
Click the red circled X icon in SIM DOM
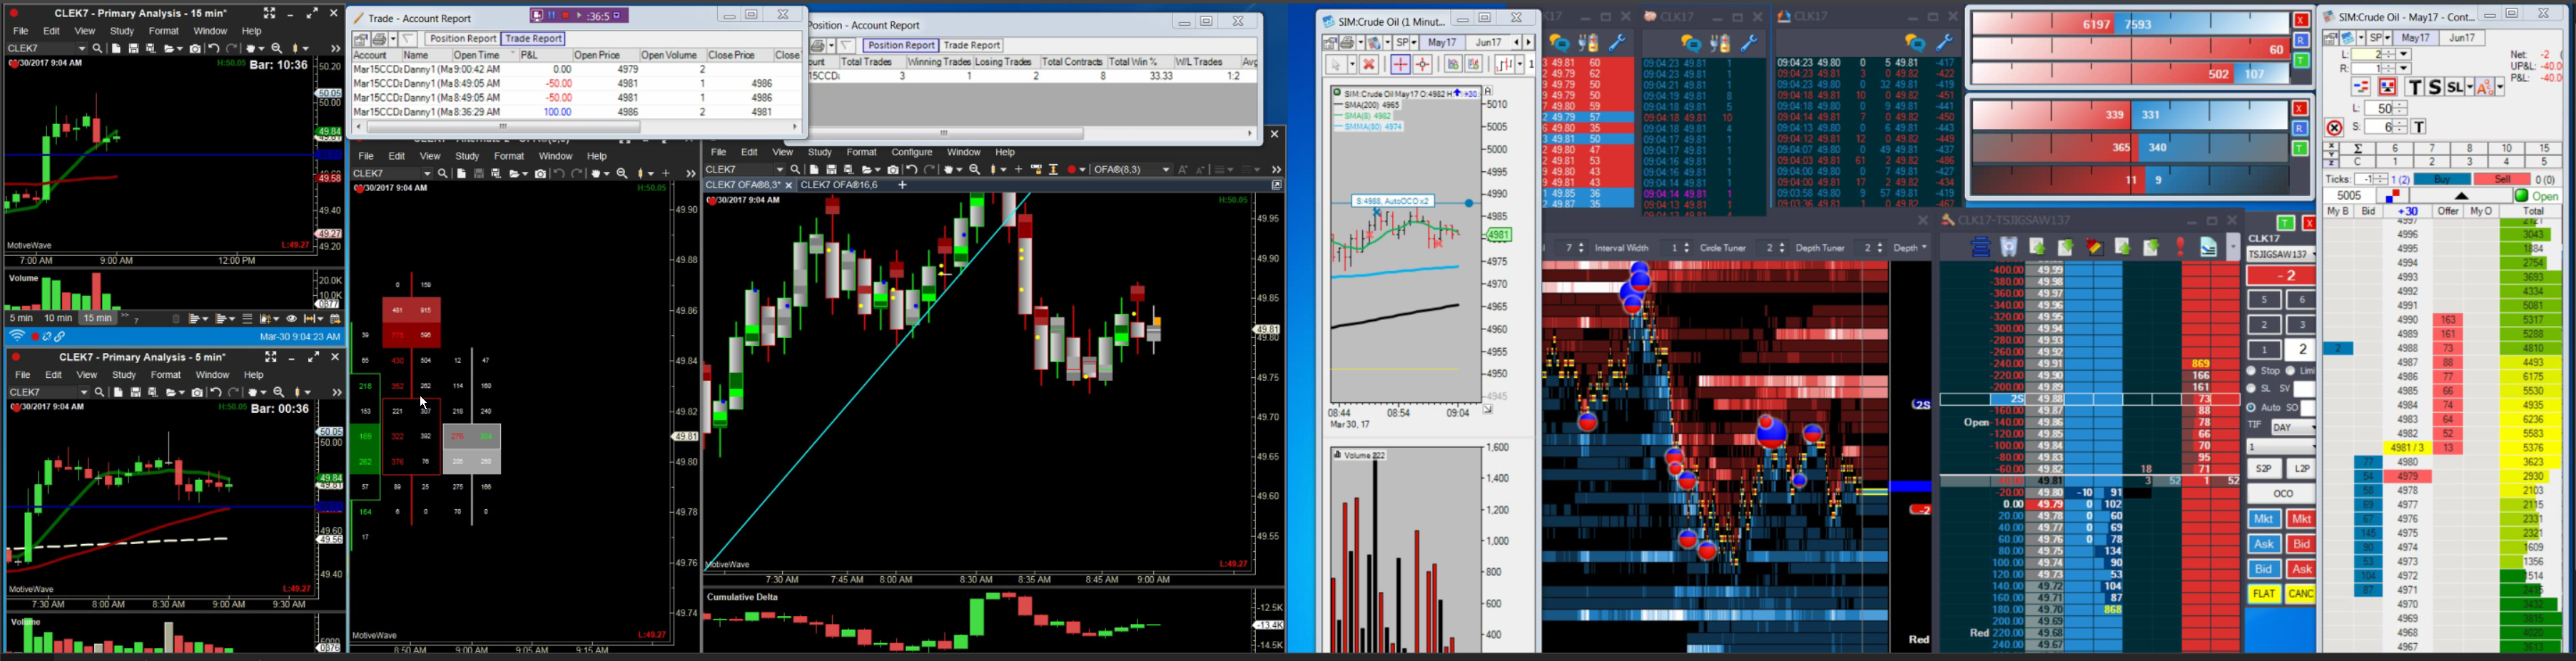pyautogui.click(x=2334, y=128)
